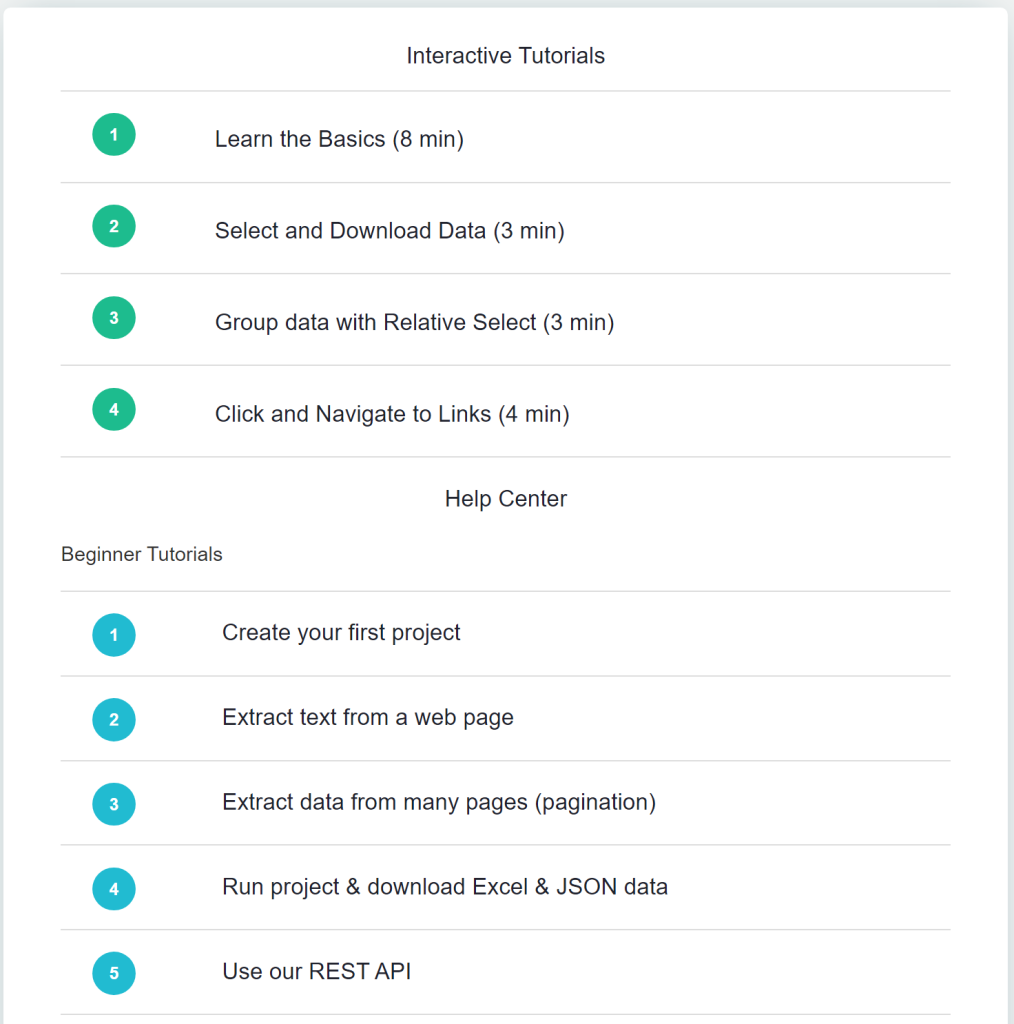Open Run project & download Excel & JSON data

[x=445, y=887]
